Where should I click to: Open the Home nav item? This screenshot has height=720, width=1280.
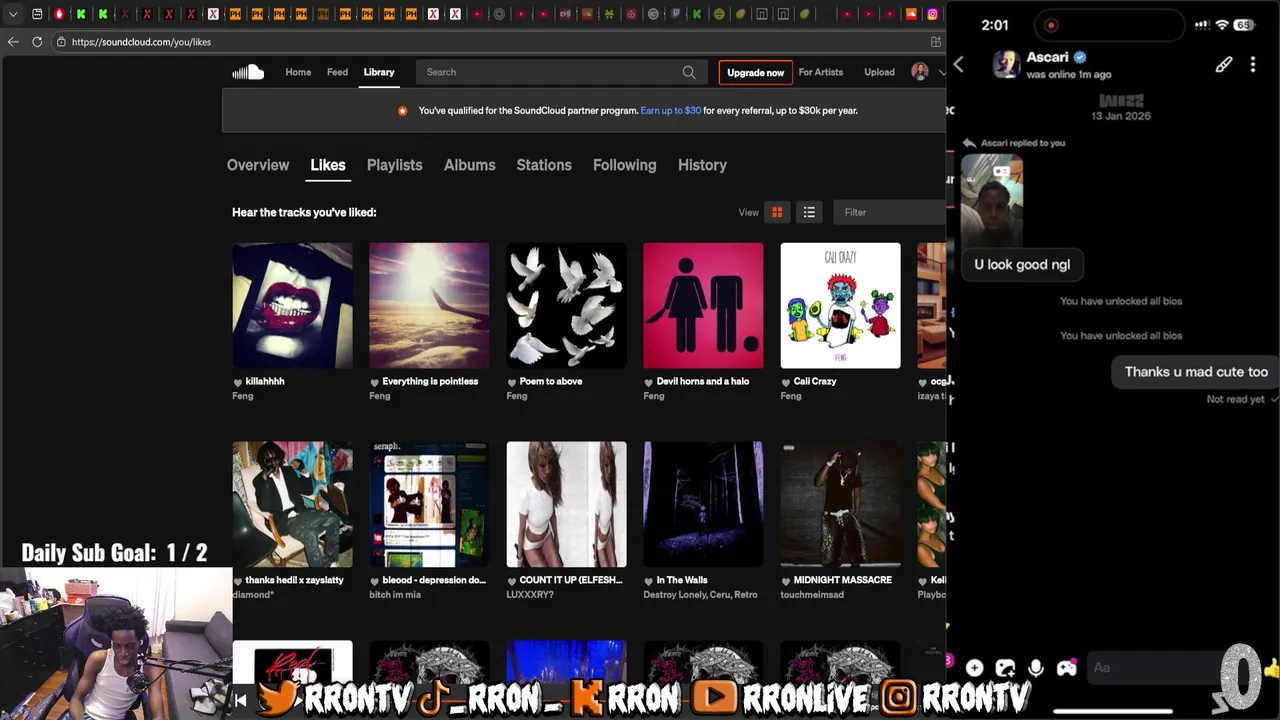pos(298,72)
